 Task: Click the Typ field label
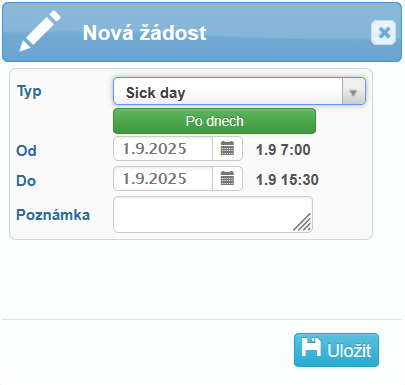(29, 91)
